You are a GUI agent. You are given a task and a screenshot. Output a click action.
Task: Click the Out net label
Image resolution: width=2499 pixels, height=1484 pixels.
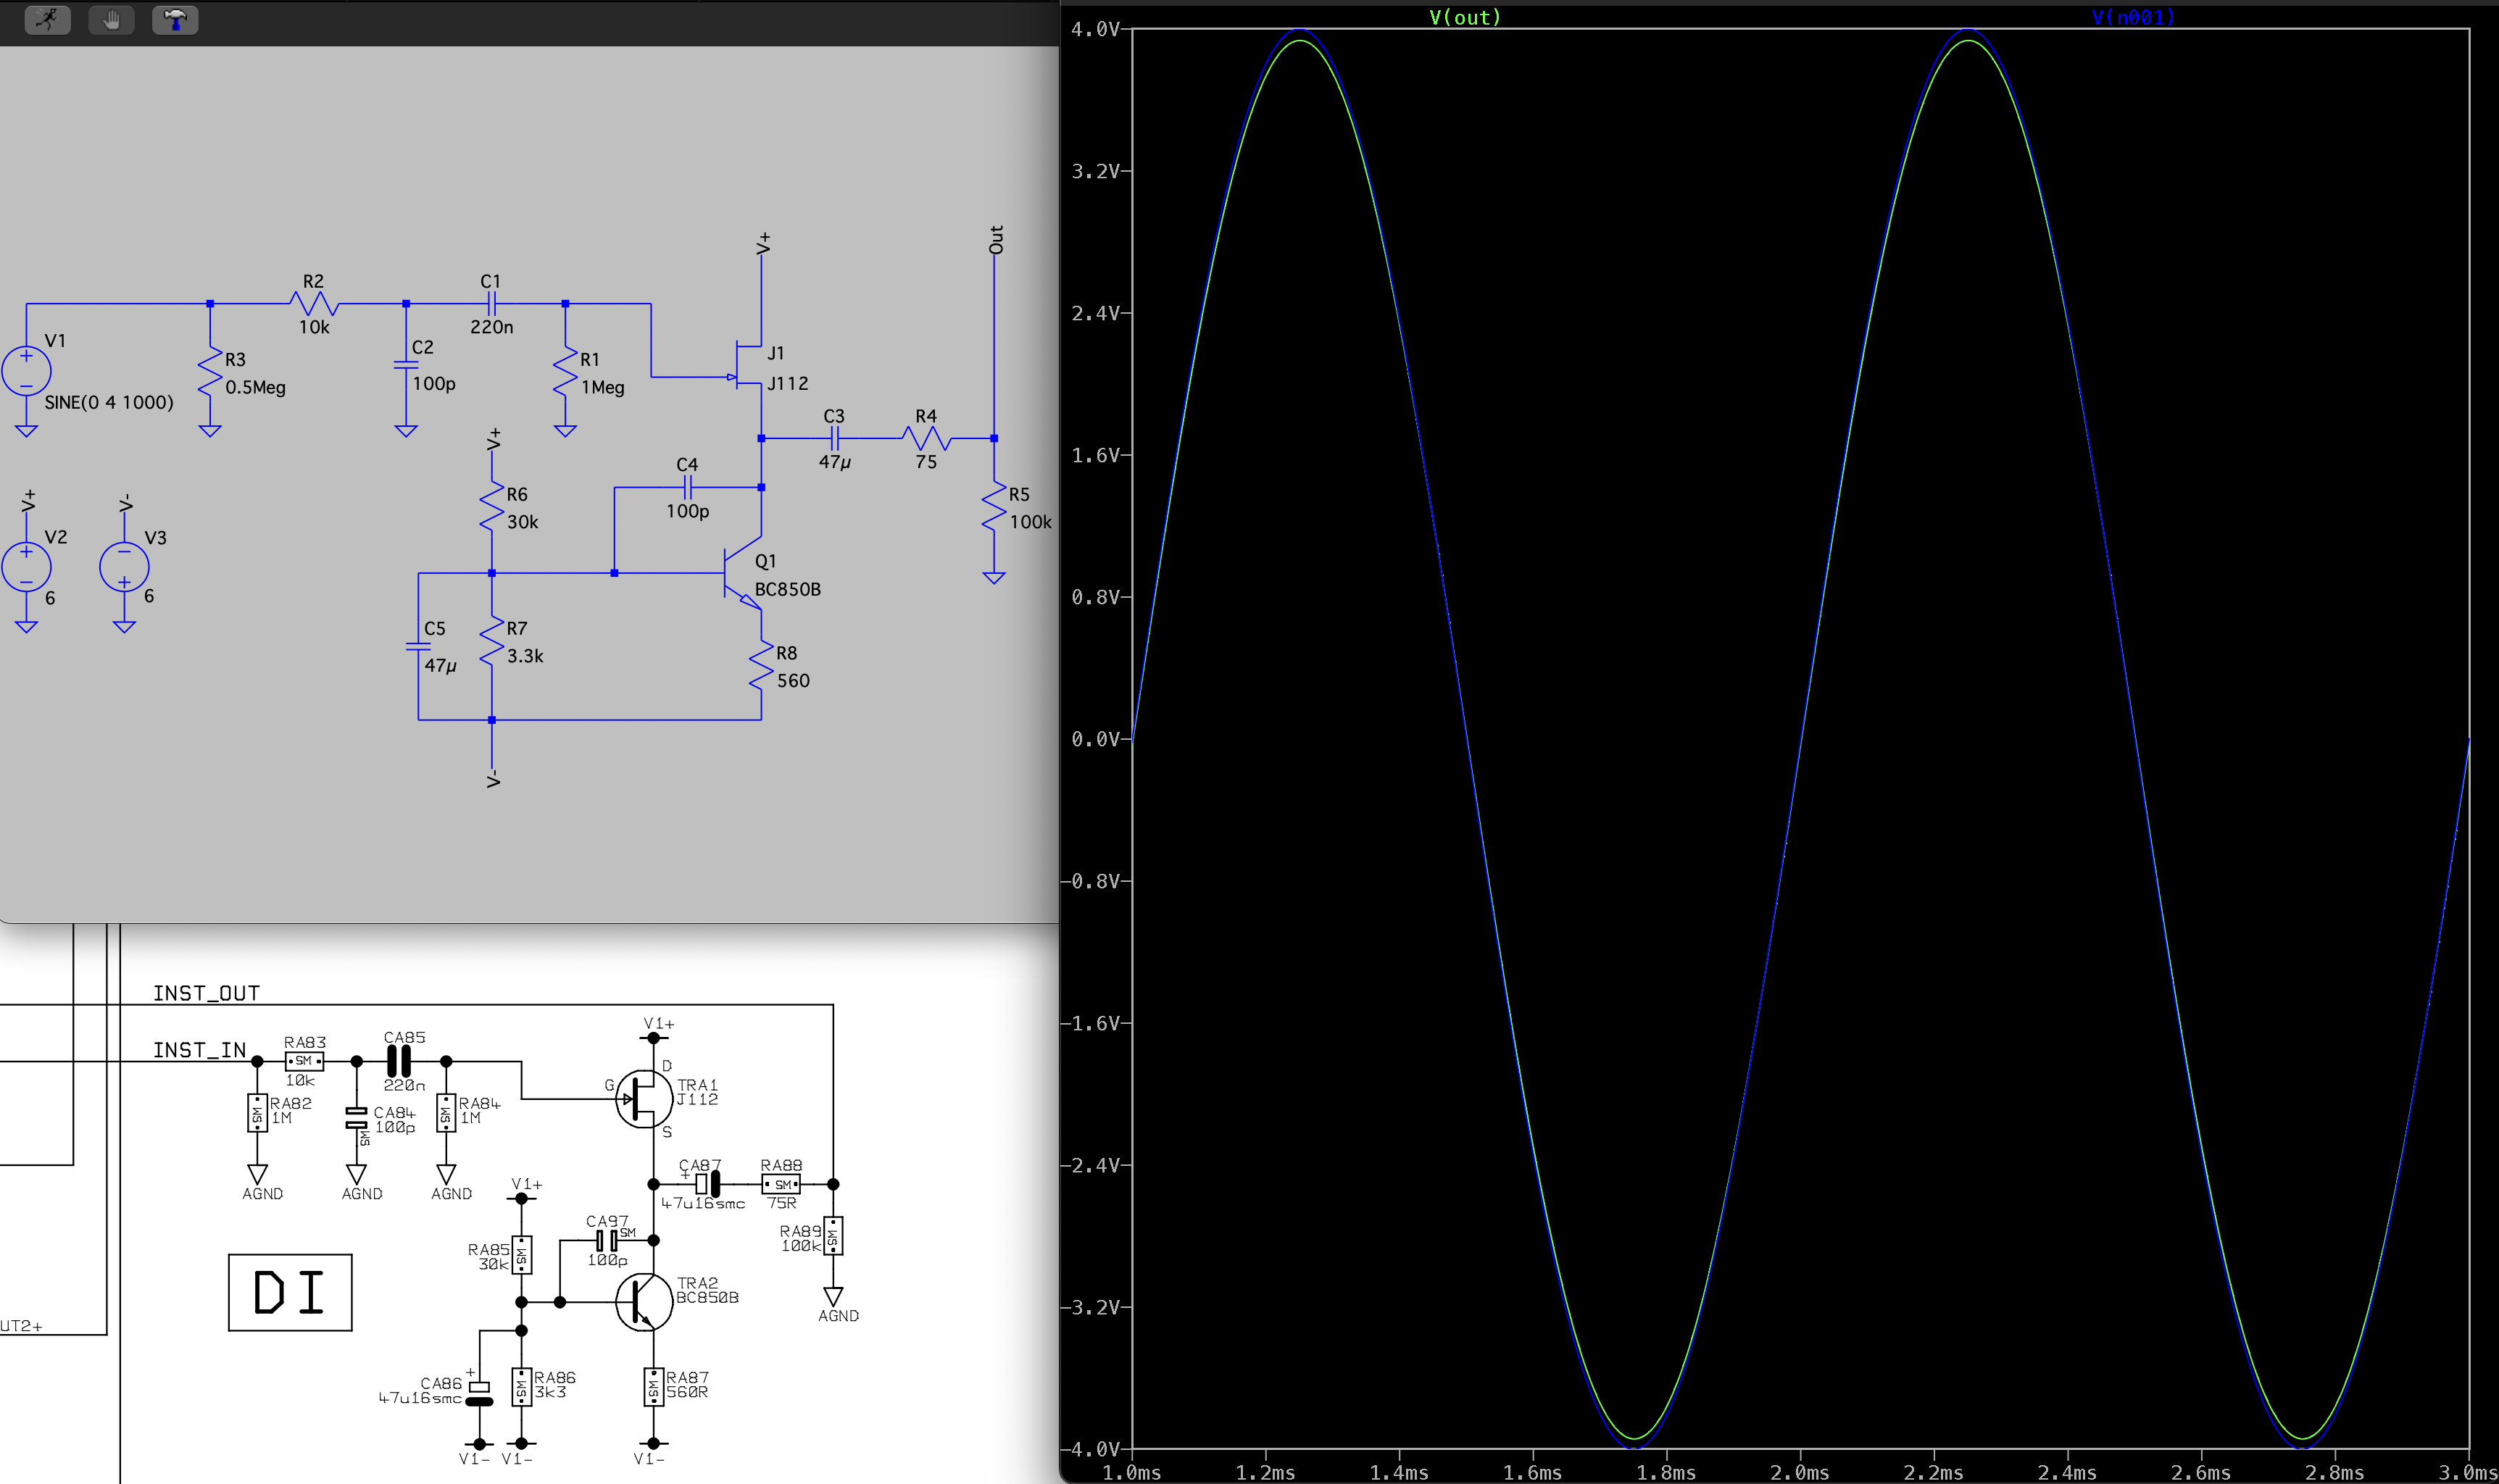[x=996, y=240]
